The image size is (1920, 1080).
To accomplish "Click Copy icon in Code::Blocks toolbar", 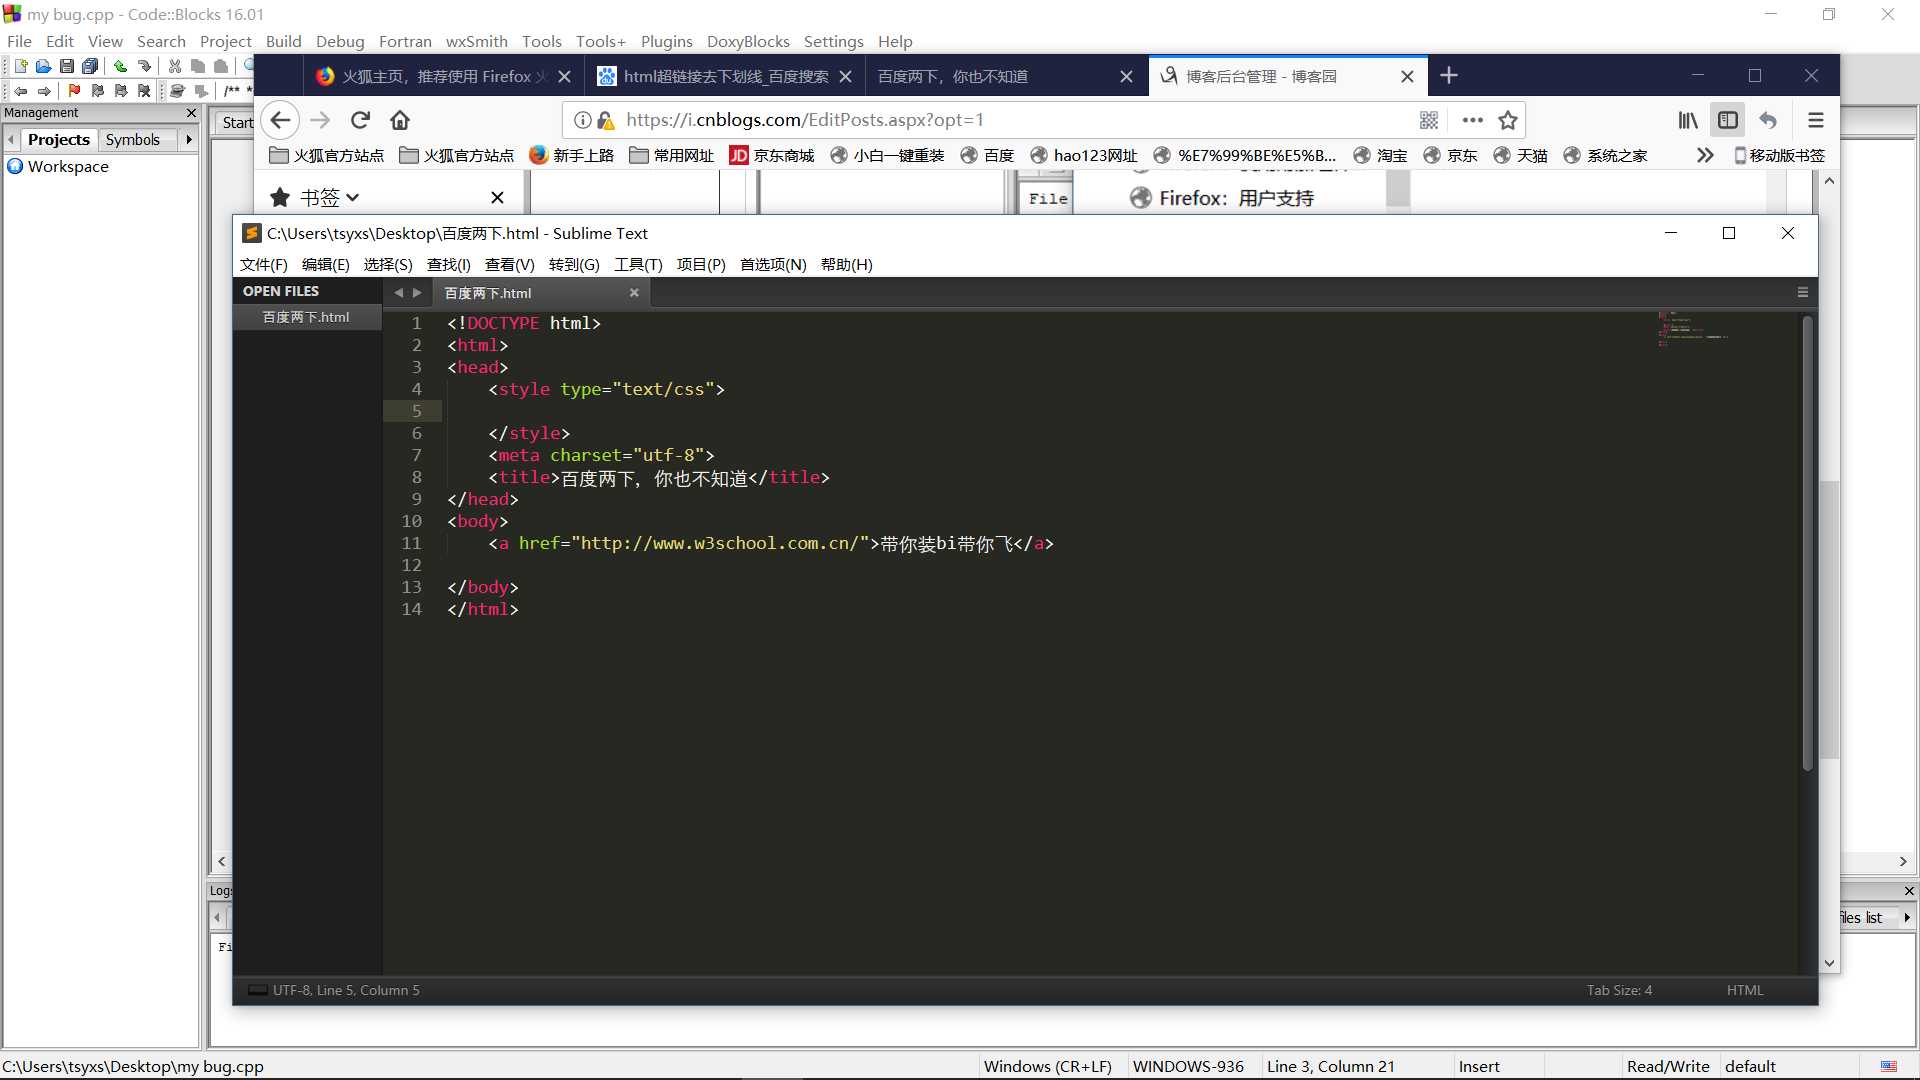I will [x=198, y=66].
